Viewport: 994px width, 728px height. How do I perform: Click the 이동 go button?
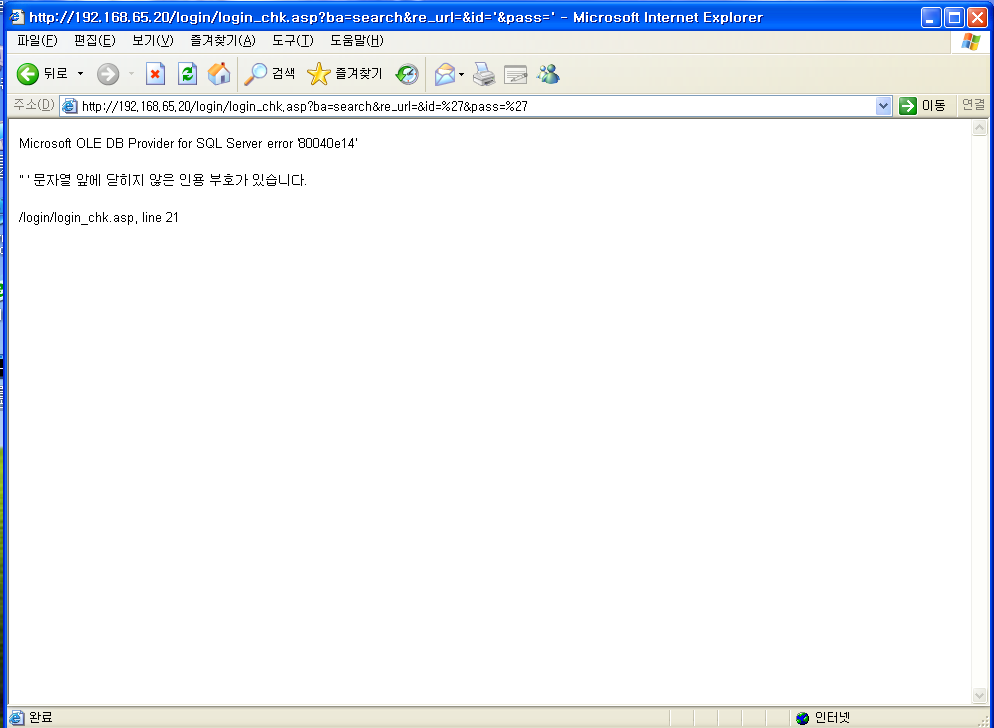click(x=922, y=106)
